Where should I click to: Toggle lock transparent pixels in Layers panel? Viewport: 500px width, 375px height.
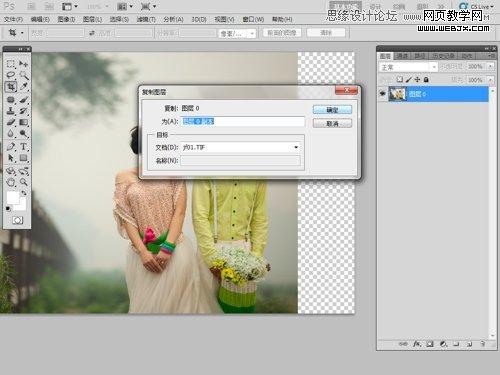tap(400, 79)
